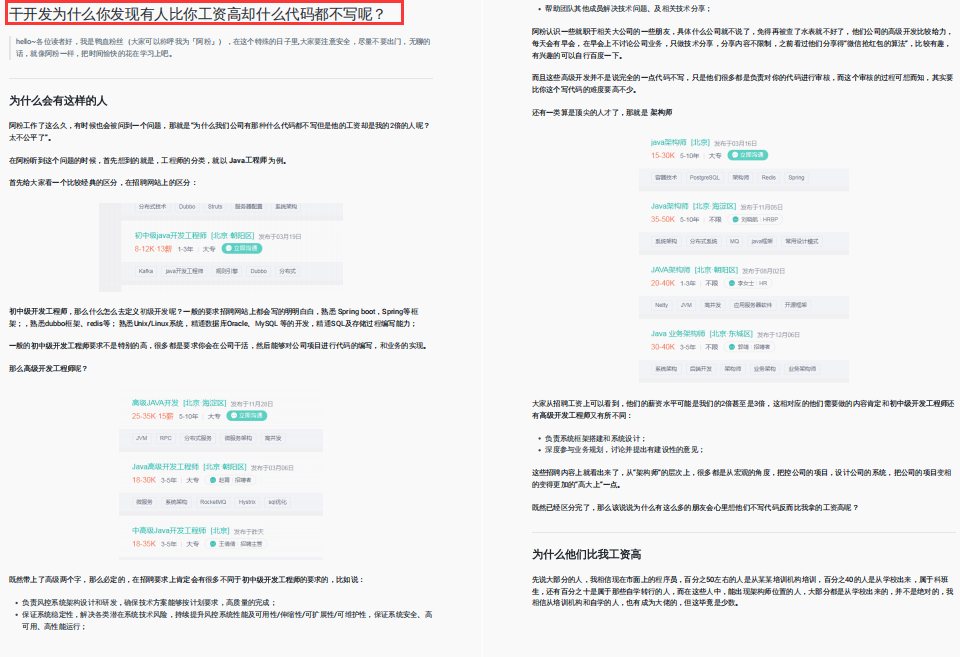Click the salary text 20-40K

click(x=662, y=283)
